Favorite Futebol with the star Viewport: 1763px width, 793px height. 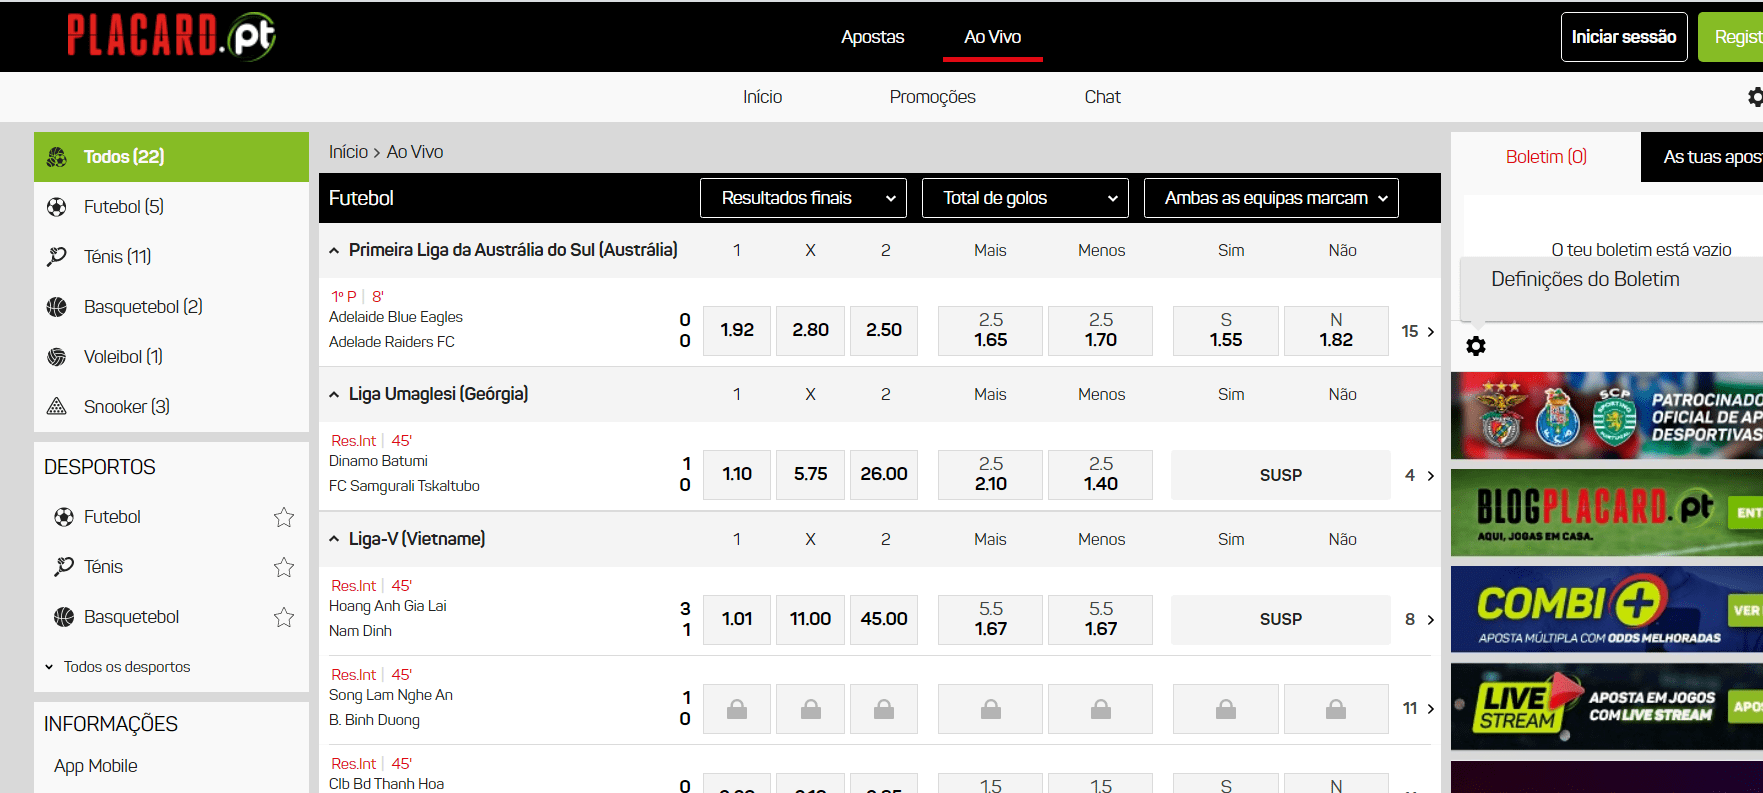(x=284, y=517)
